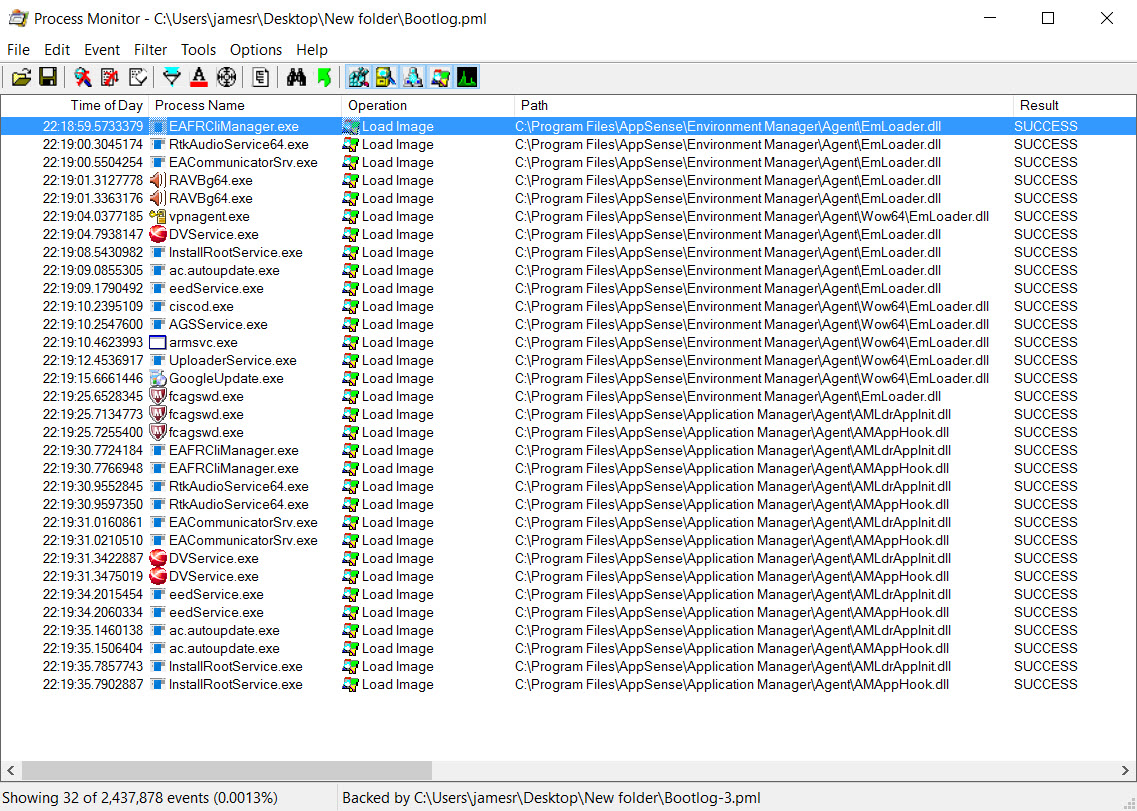Toggle Show Network Activity filter
Screen dimensions: 1137x811
point(410,76)
